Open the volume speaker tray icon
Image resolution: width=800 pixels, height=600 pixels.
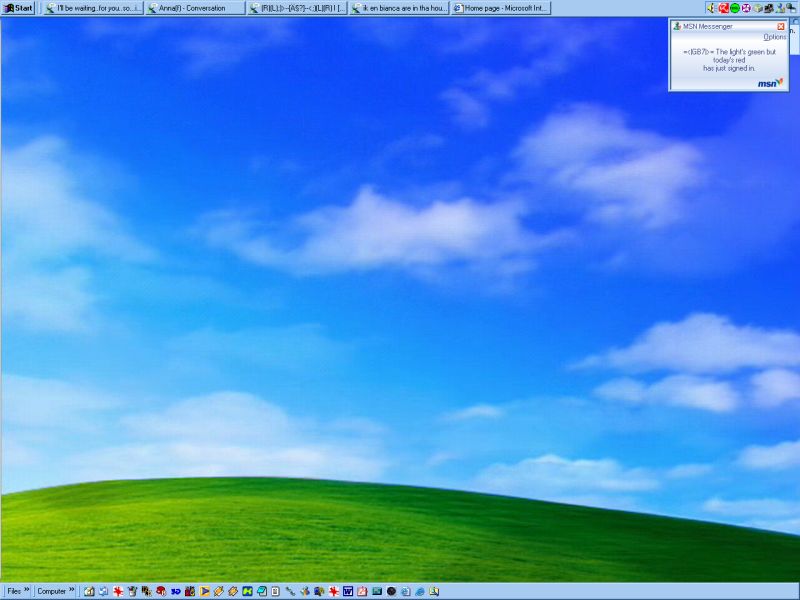tap(711, 8)
